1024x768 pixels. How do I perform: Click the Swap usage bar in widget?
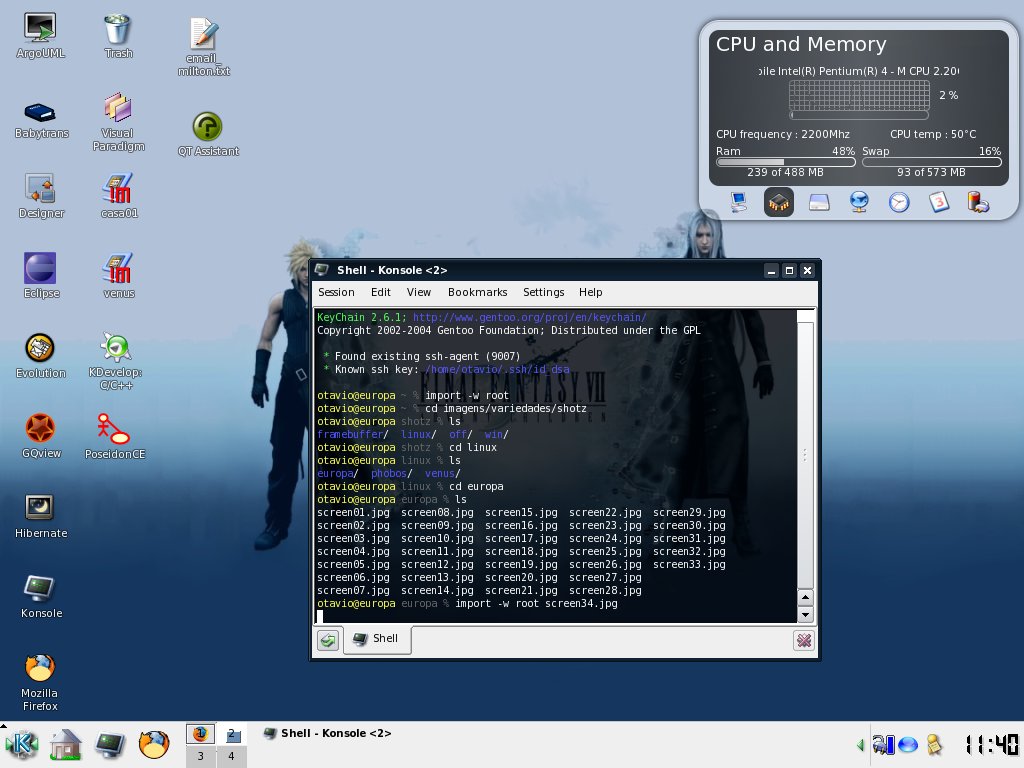point(931,162)
